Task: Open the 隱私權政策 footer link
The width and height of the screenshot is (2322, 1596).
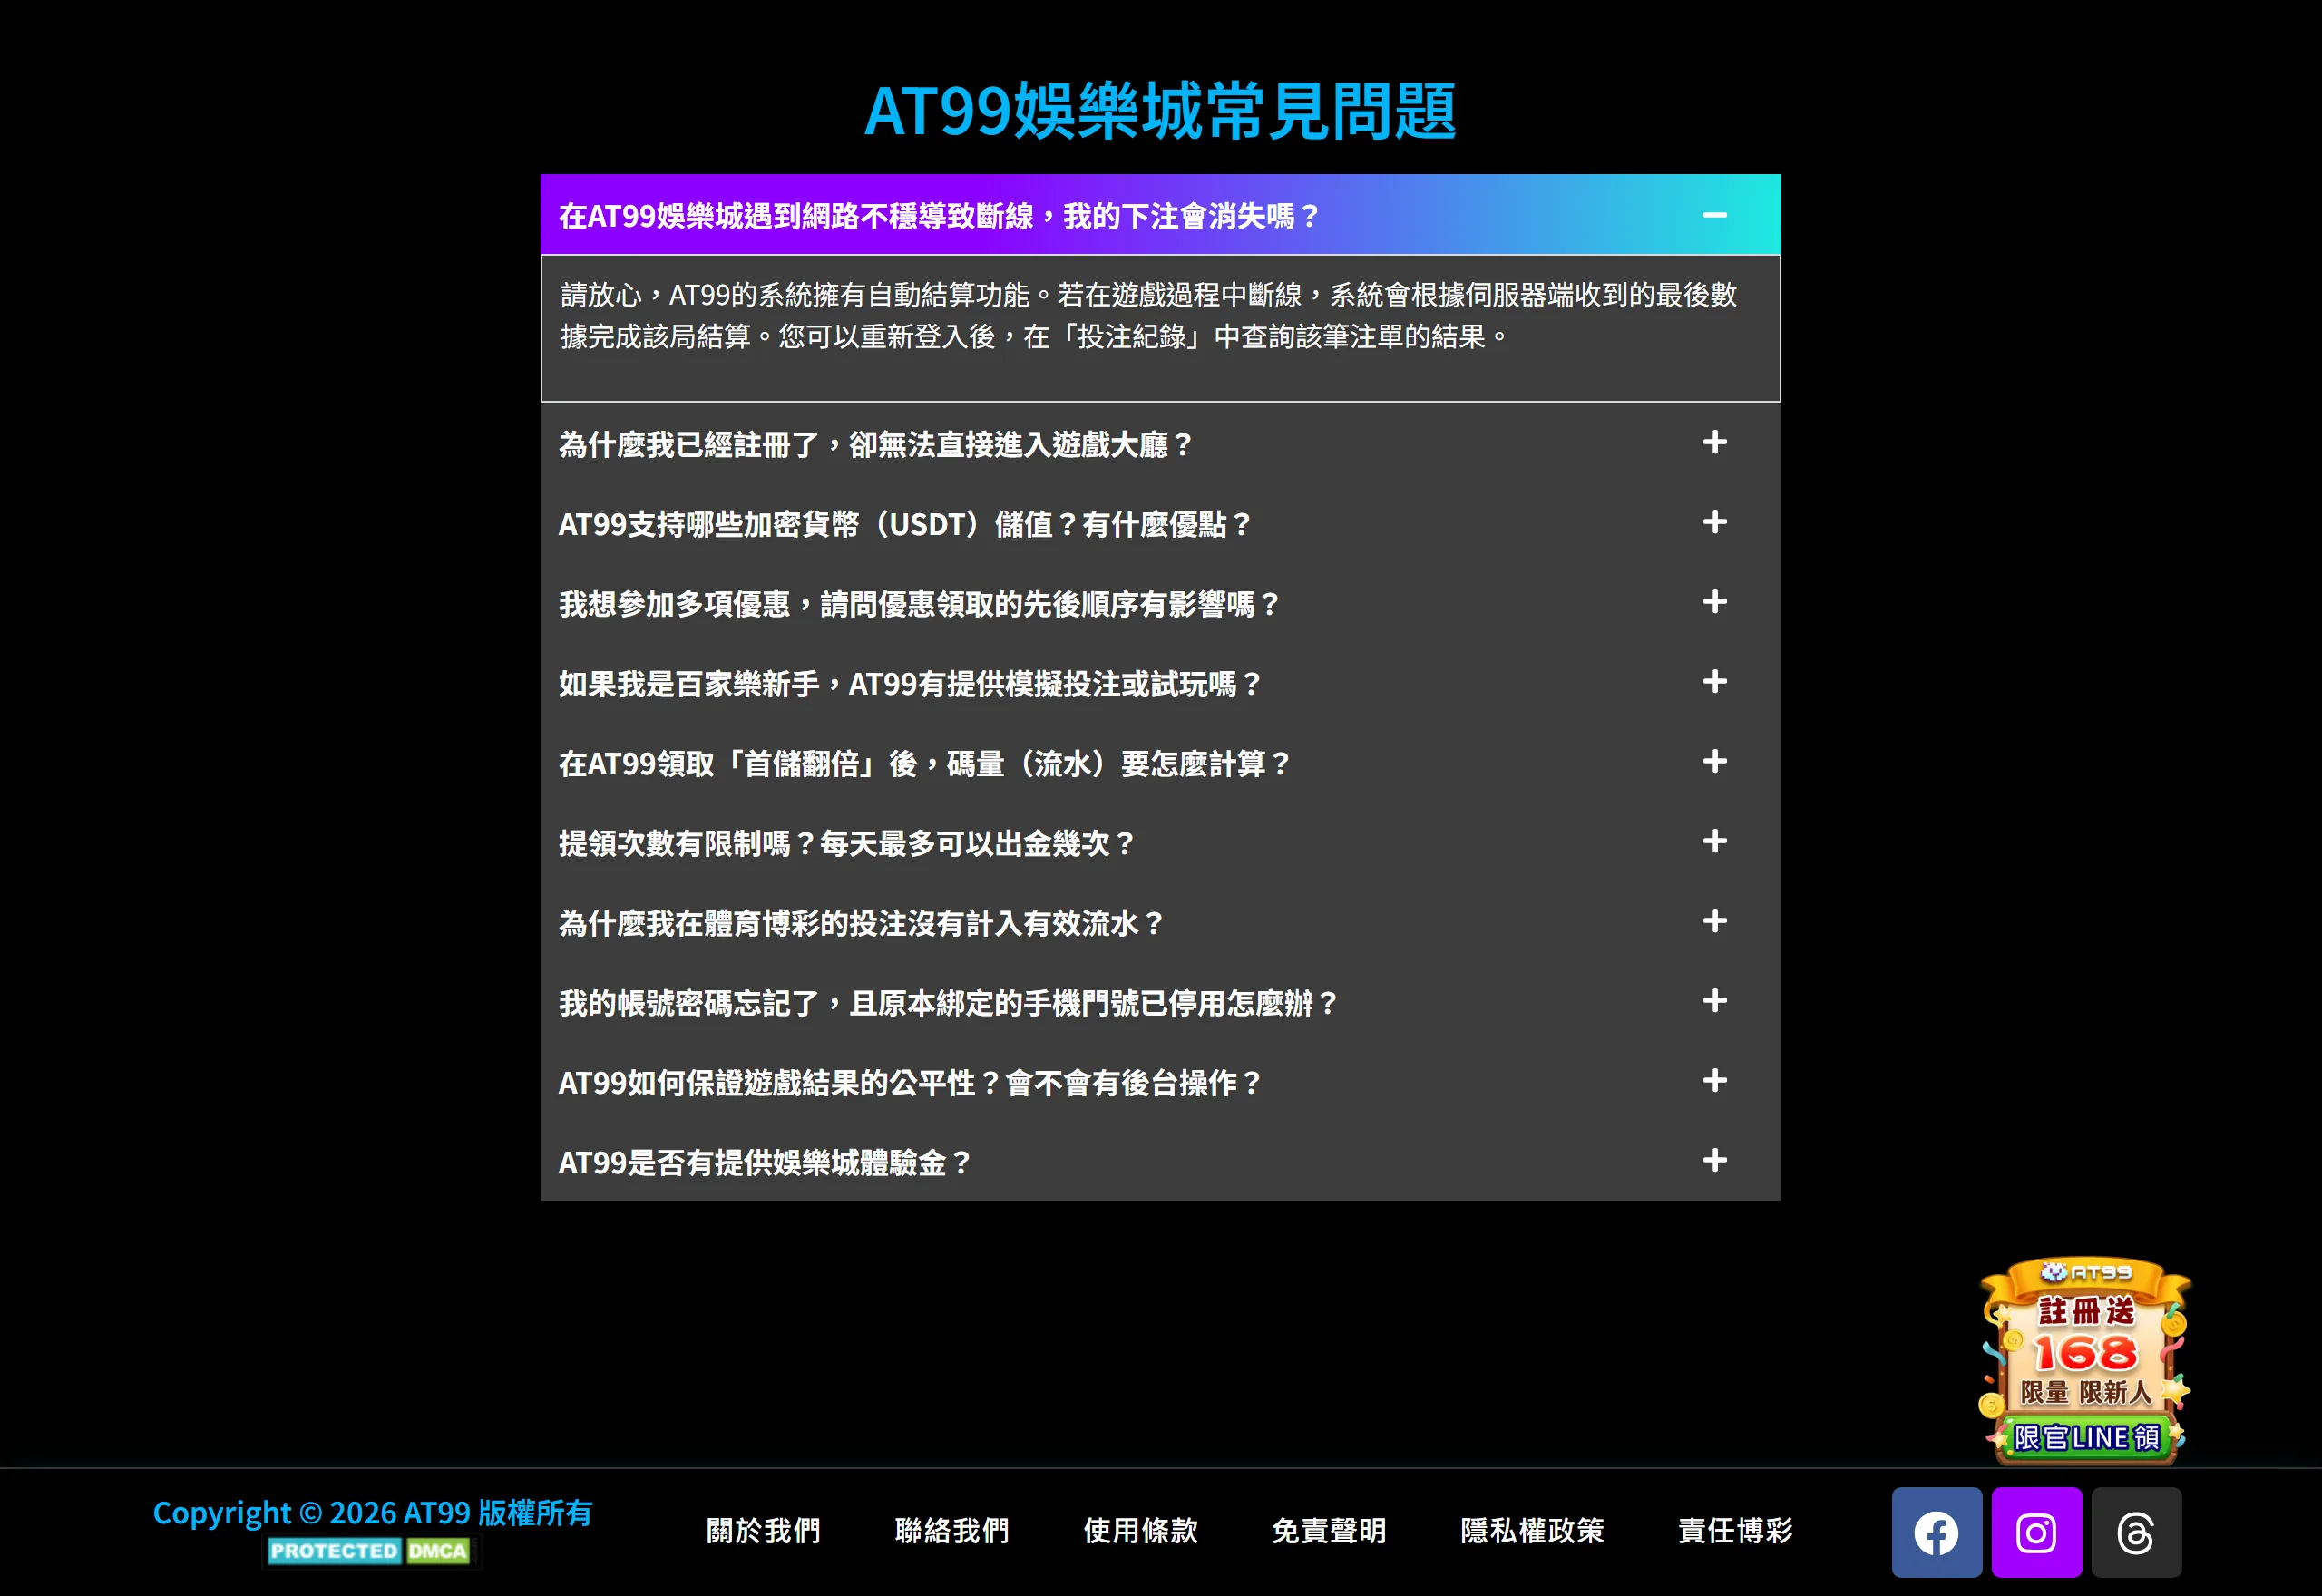Action: (x=1532, y=1531)
